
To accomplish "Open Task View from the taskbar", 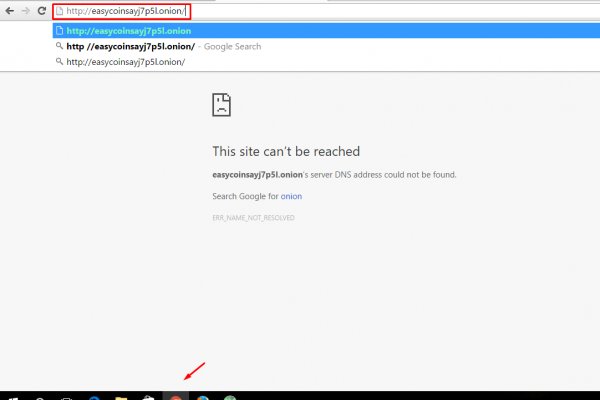I will (66, 397).
